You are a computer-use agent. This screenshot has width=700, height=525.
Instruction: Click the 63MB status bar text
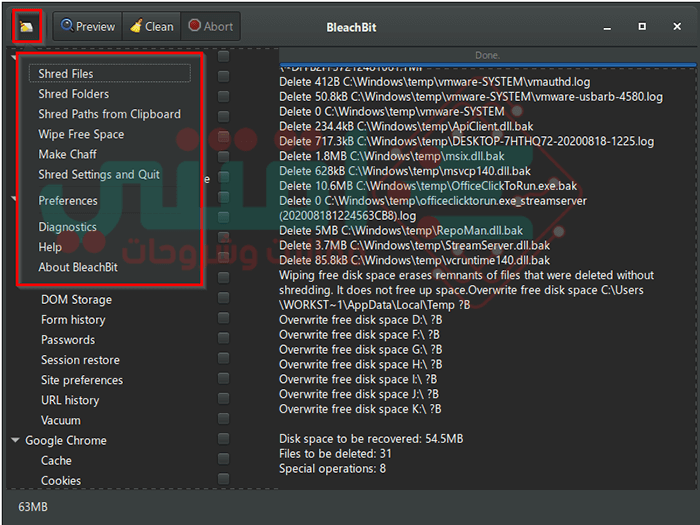coord(33,507)
